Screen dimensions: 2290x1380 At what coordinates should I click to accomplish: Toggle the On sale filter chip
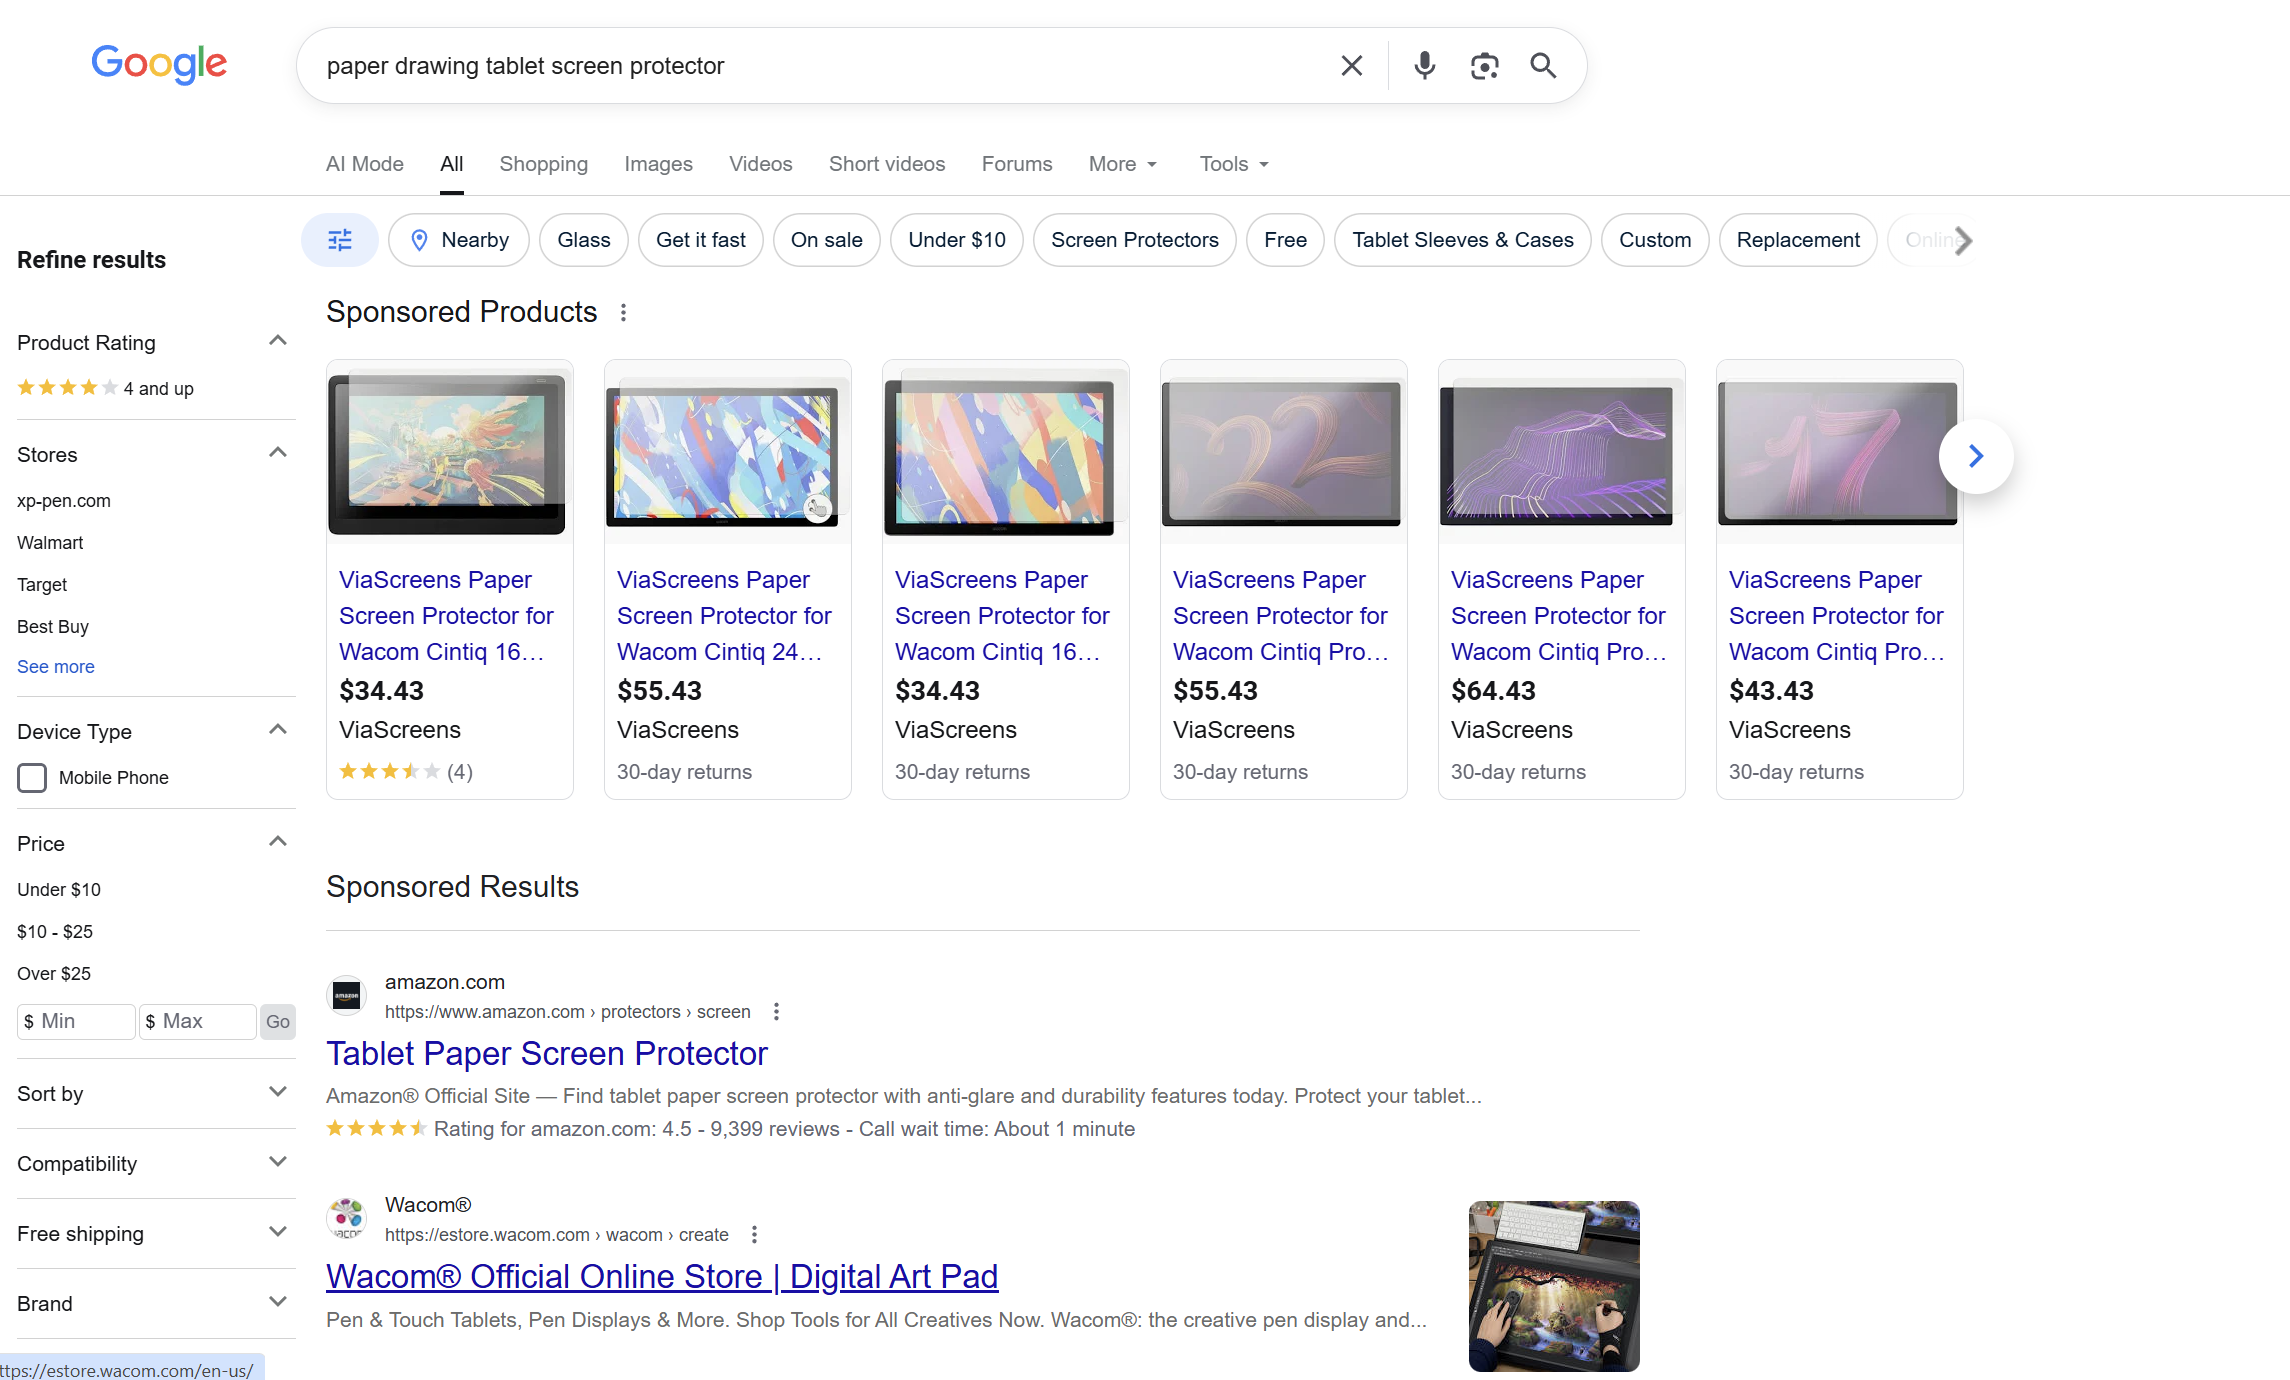tap(826, 240)
